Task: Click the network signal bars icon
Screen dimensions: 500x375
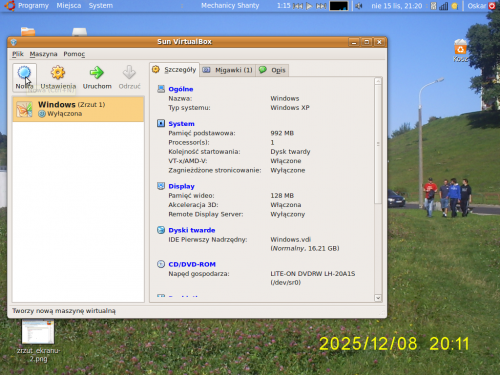Action: point(443,6)
